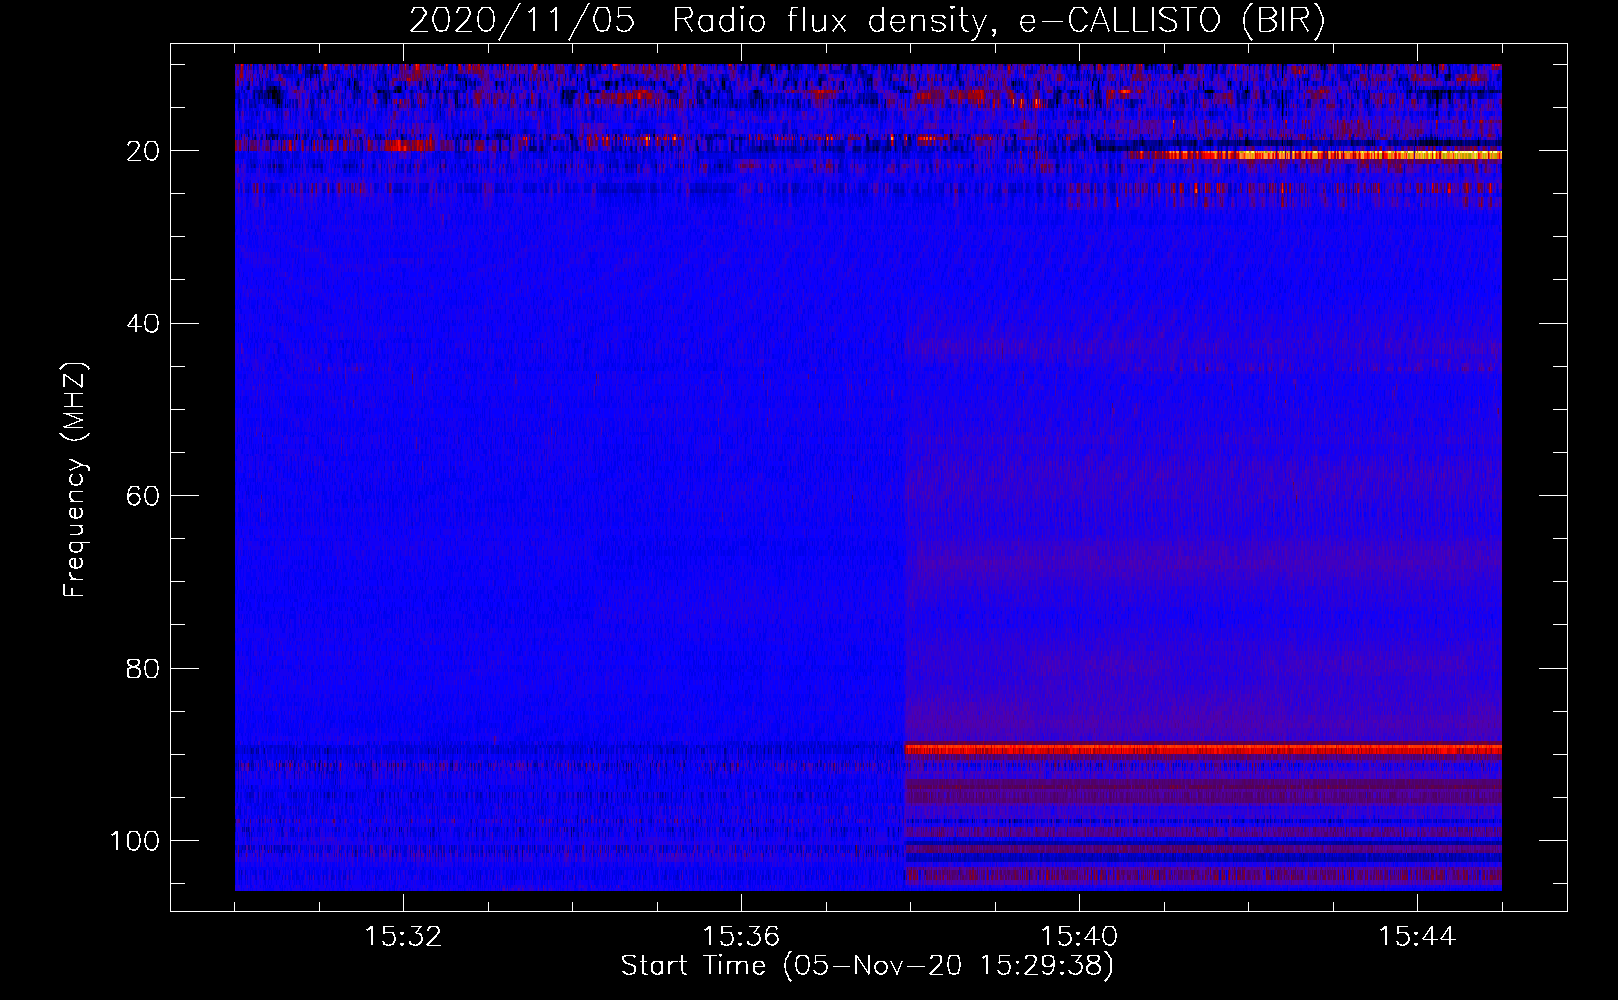Viewport: 1618px width, 1000px height.
Task: Click the 15:44 time tick label
Action: tap(1417, 937)
